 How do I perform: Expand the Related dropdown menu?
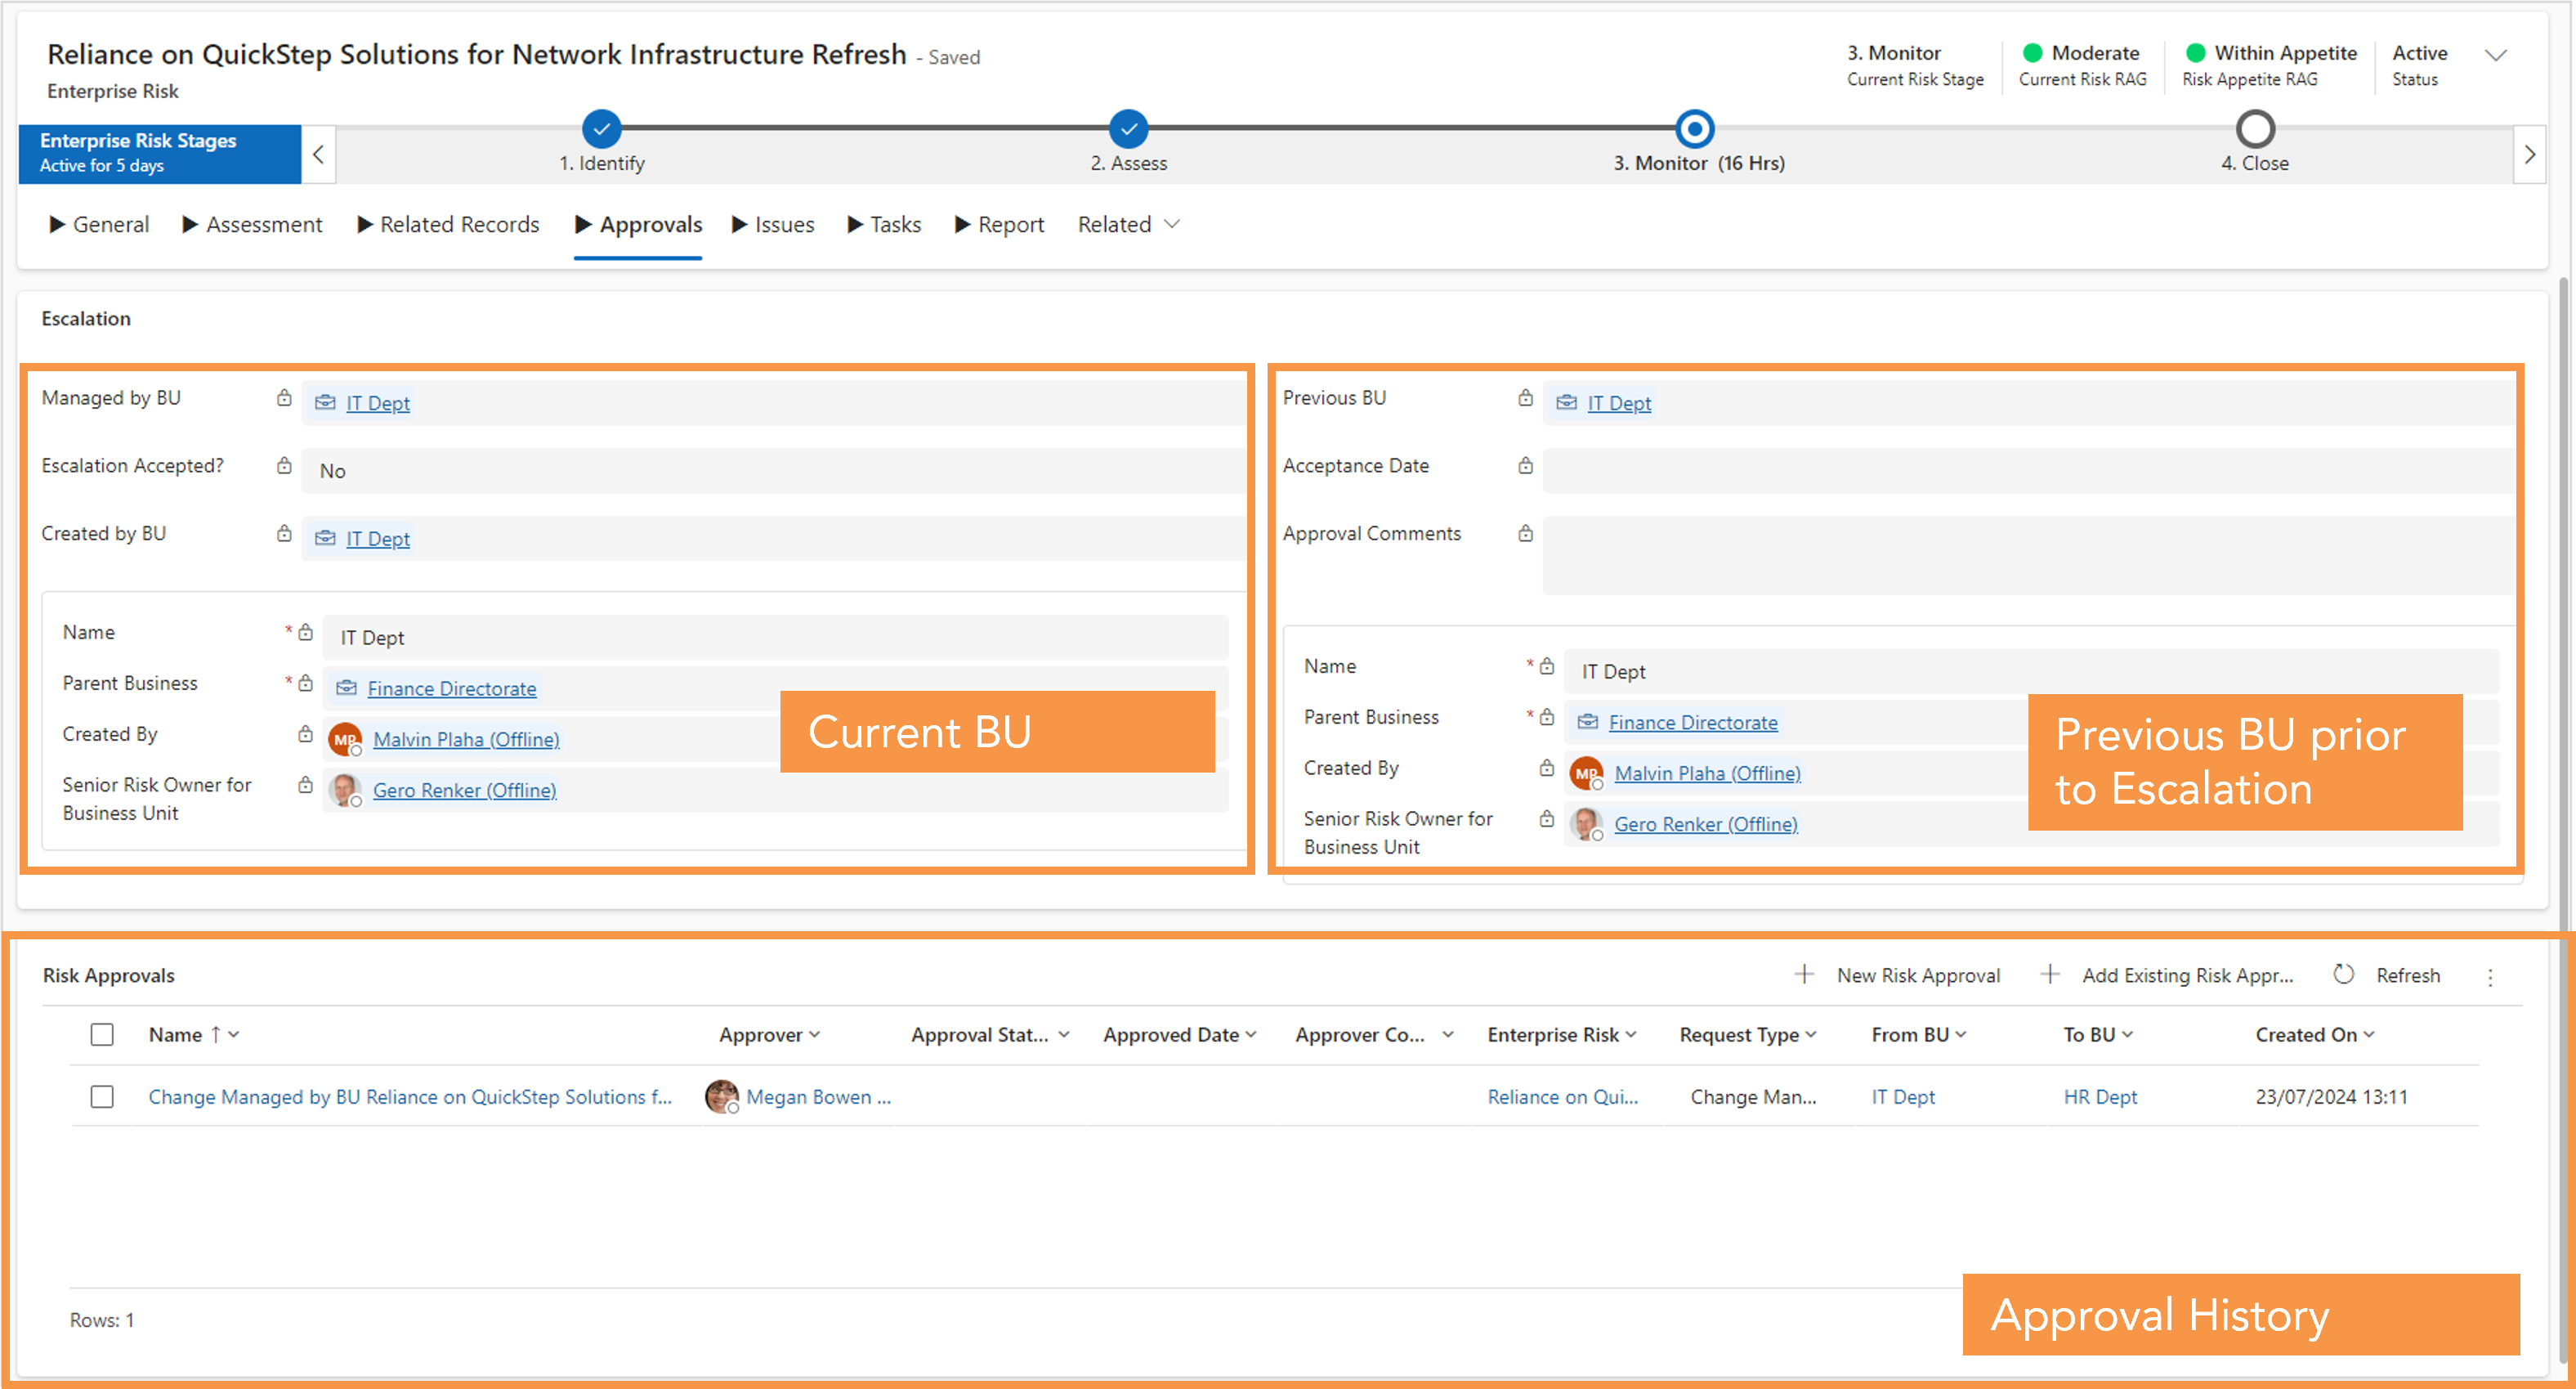1128,224
